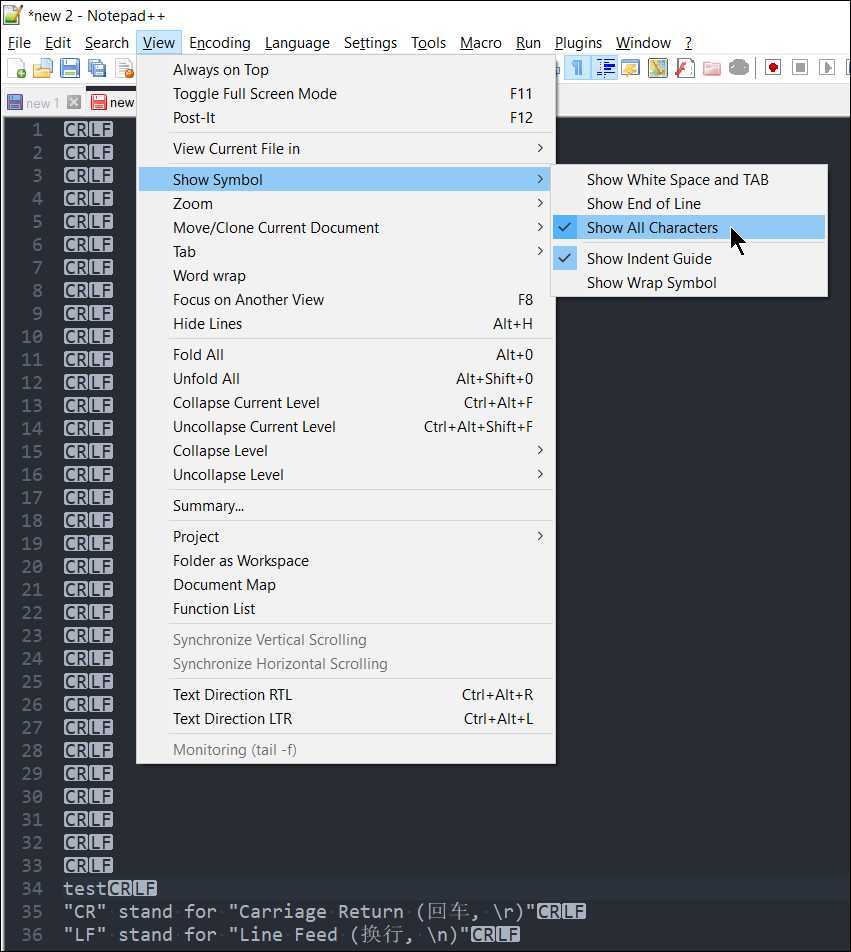Image resolution: width=851 pixels, height=952 pixels.
Task: Enable Show Wrap Symbol option
Action: point(689,283)
